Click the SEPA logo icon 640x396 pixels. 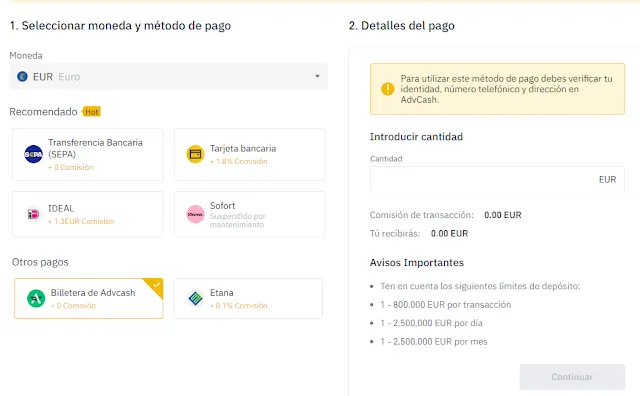[33, 154]
